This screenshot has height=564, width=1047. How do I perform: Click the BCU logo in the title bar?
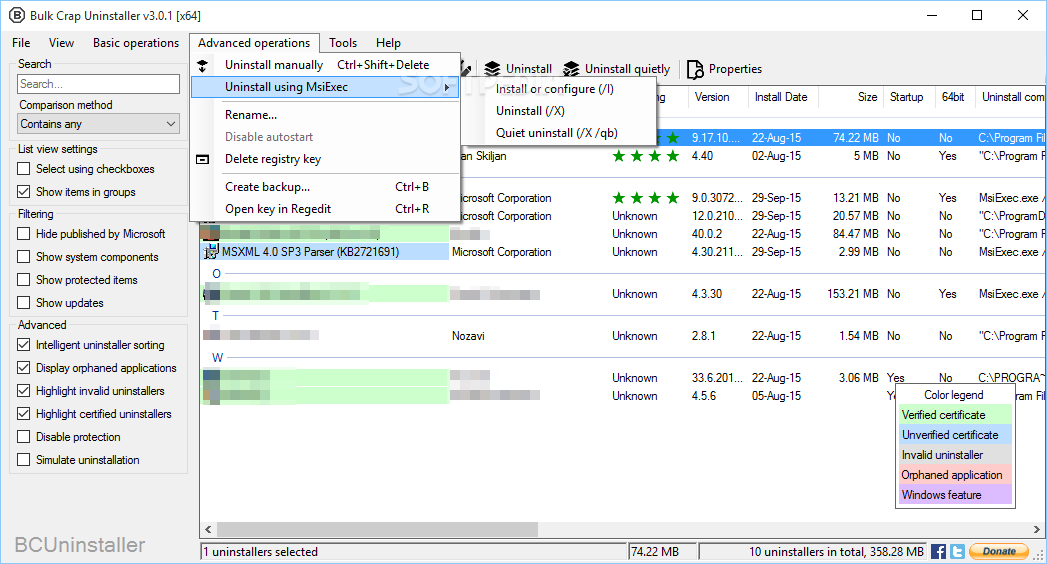16,15
